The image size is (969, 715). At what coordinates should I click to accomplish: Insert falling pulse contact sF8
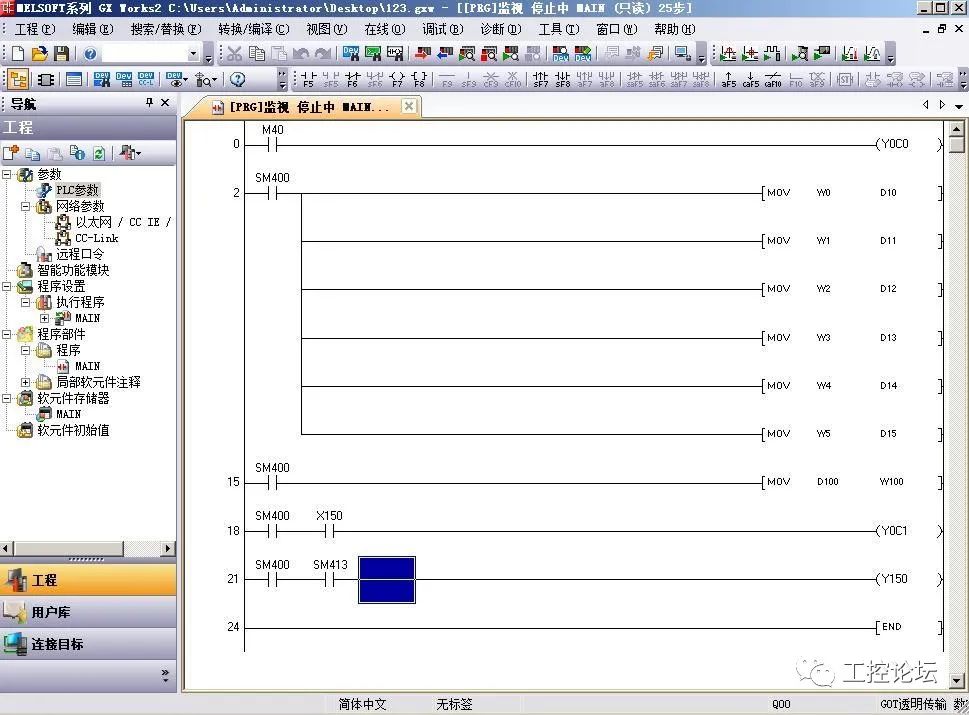pyautogui.click(x=562, y=80)
